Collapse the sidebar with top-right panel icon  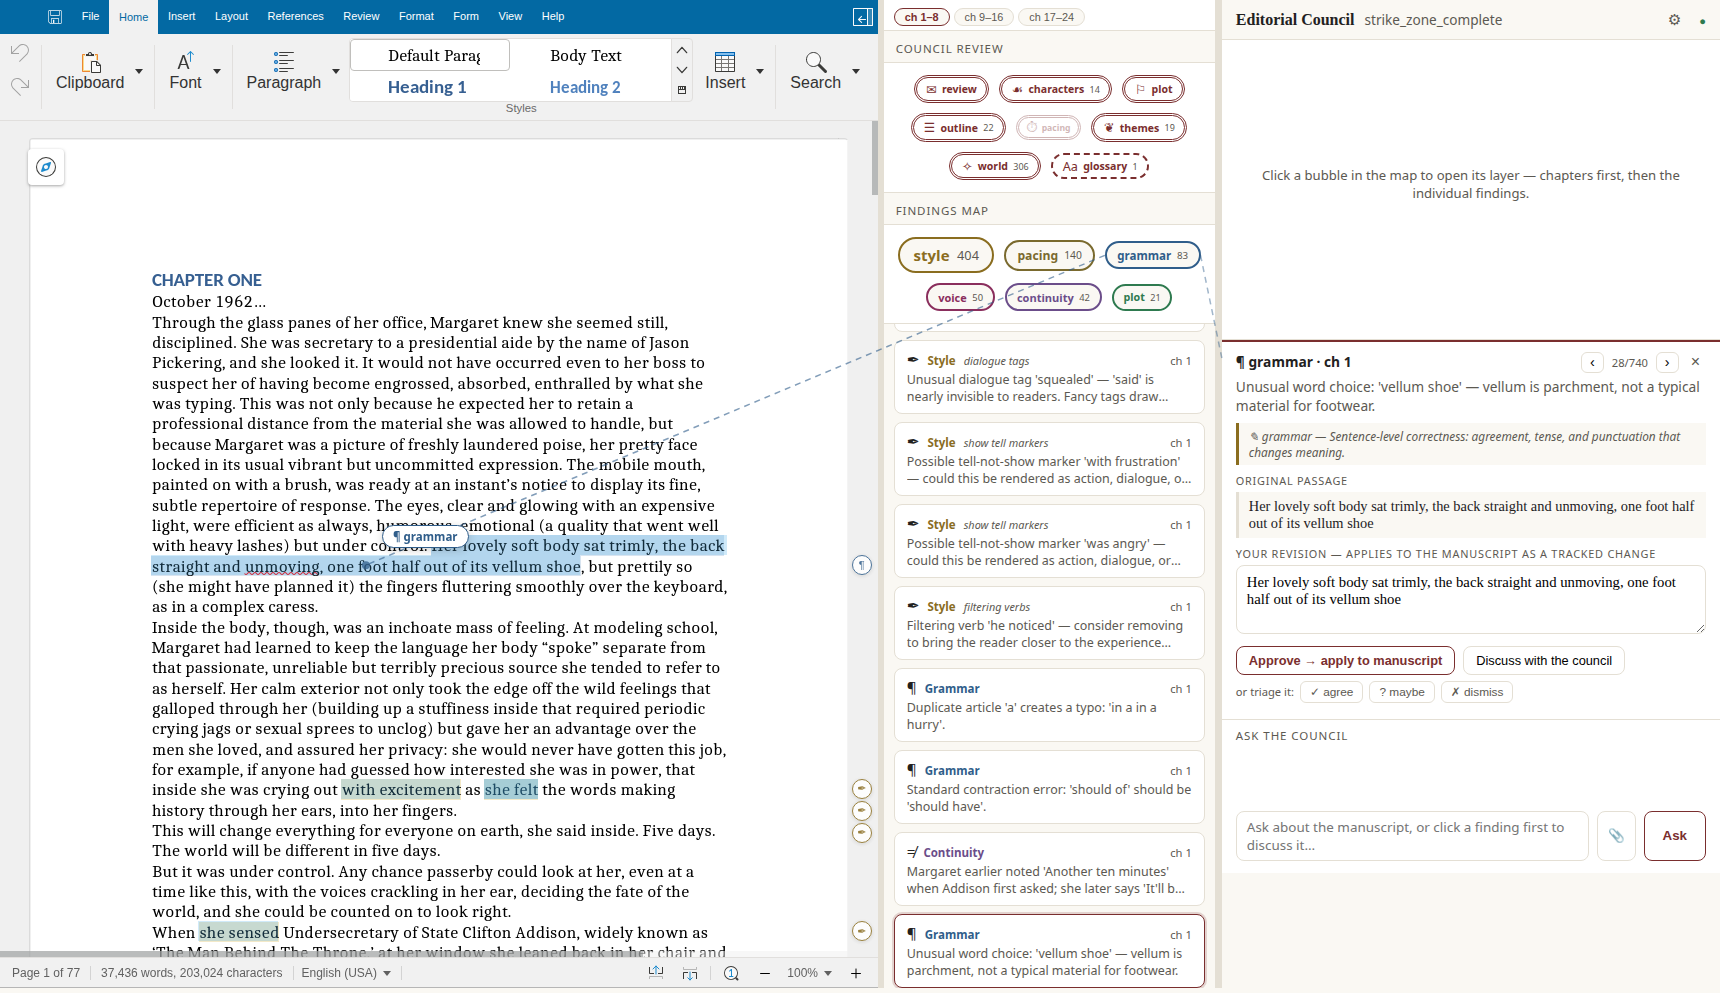coord(862,17)
